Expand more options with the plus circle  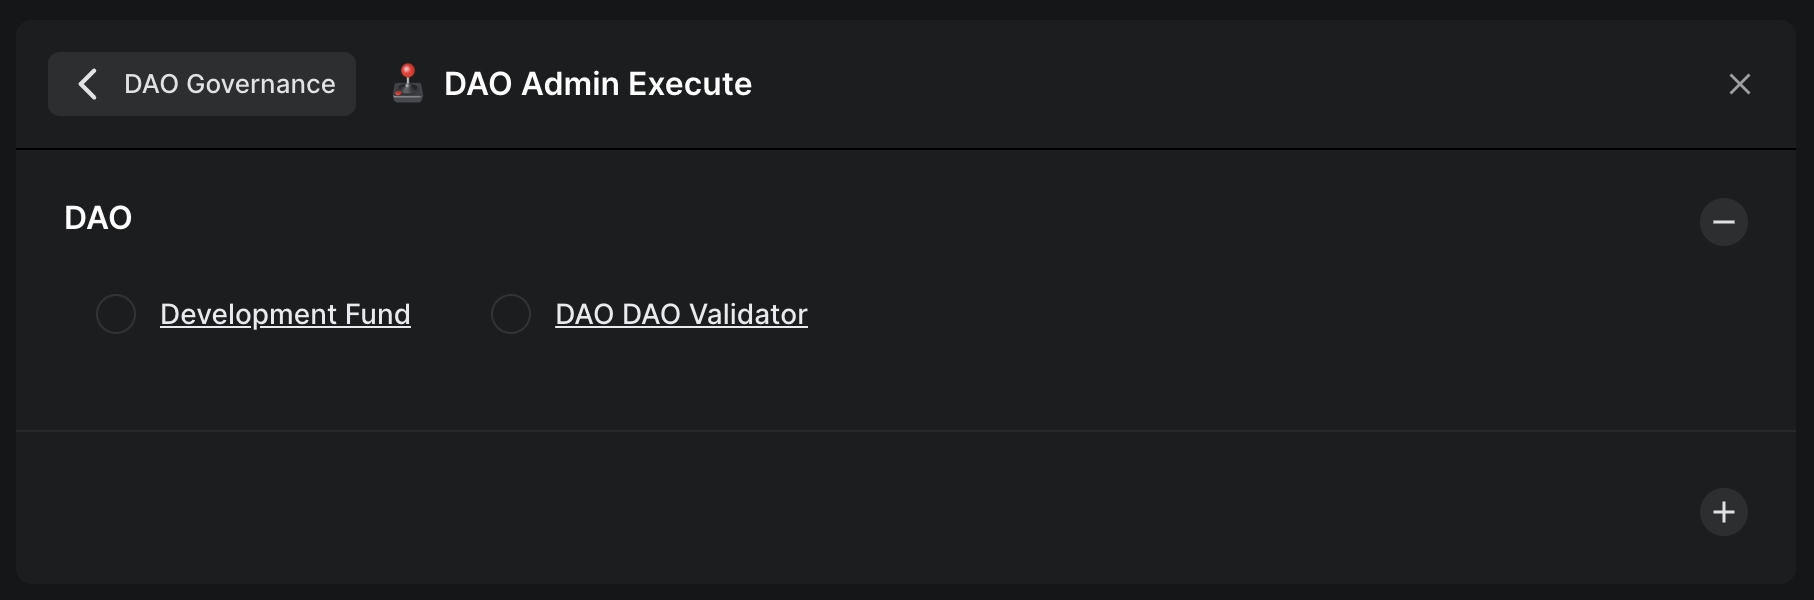[x=1723, y=512]
